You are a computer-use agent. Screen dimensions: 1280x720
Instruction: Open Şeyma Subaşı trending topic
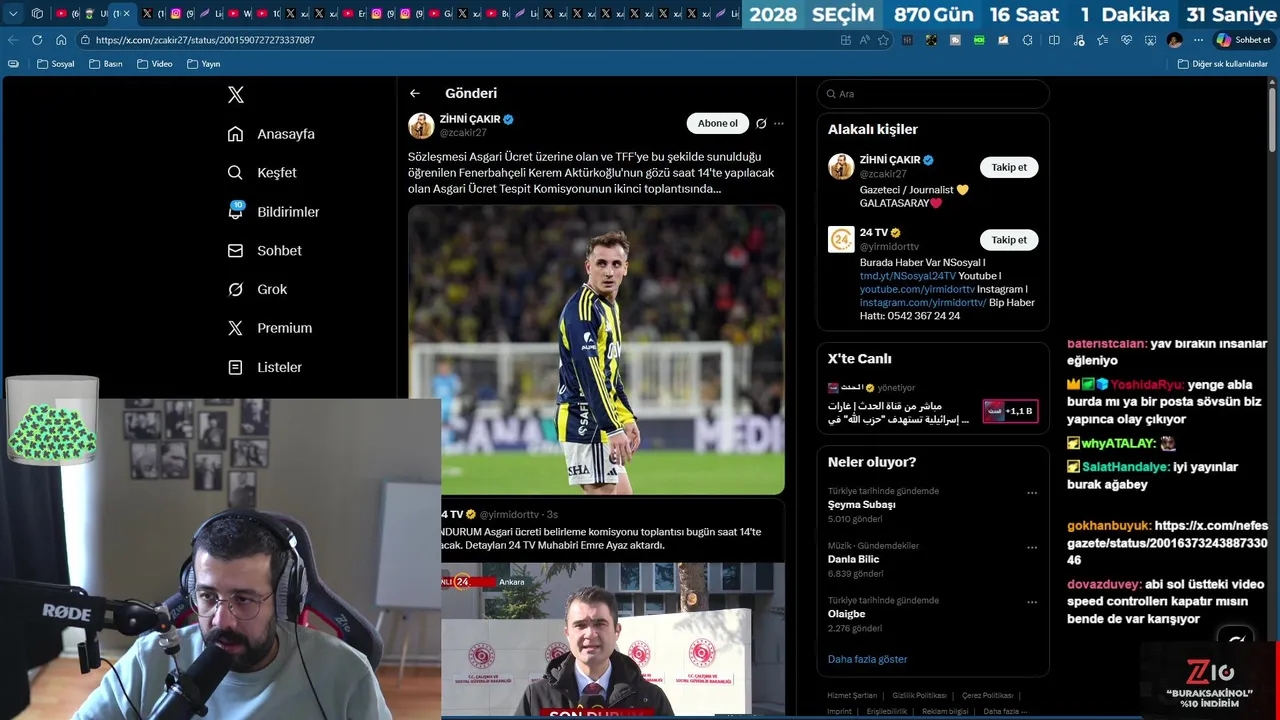pyautogui.click(x=861, y=505)
